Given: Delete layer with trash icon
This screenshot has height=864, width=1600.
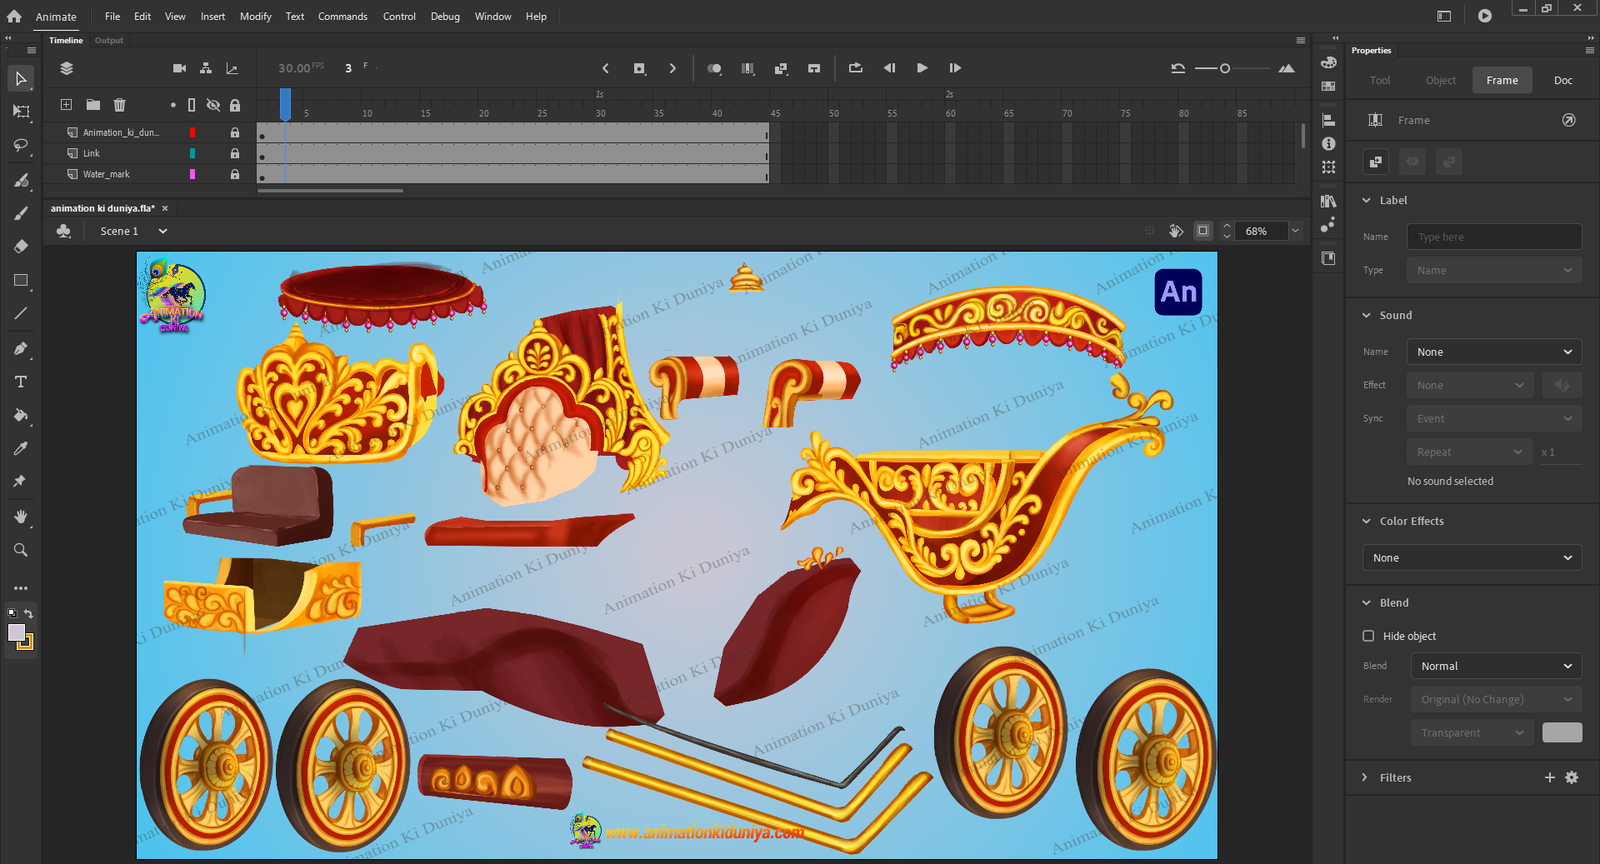Looking at the screenshot, I should (119, 105).
